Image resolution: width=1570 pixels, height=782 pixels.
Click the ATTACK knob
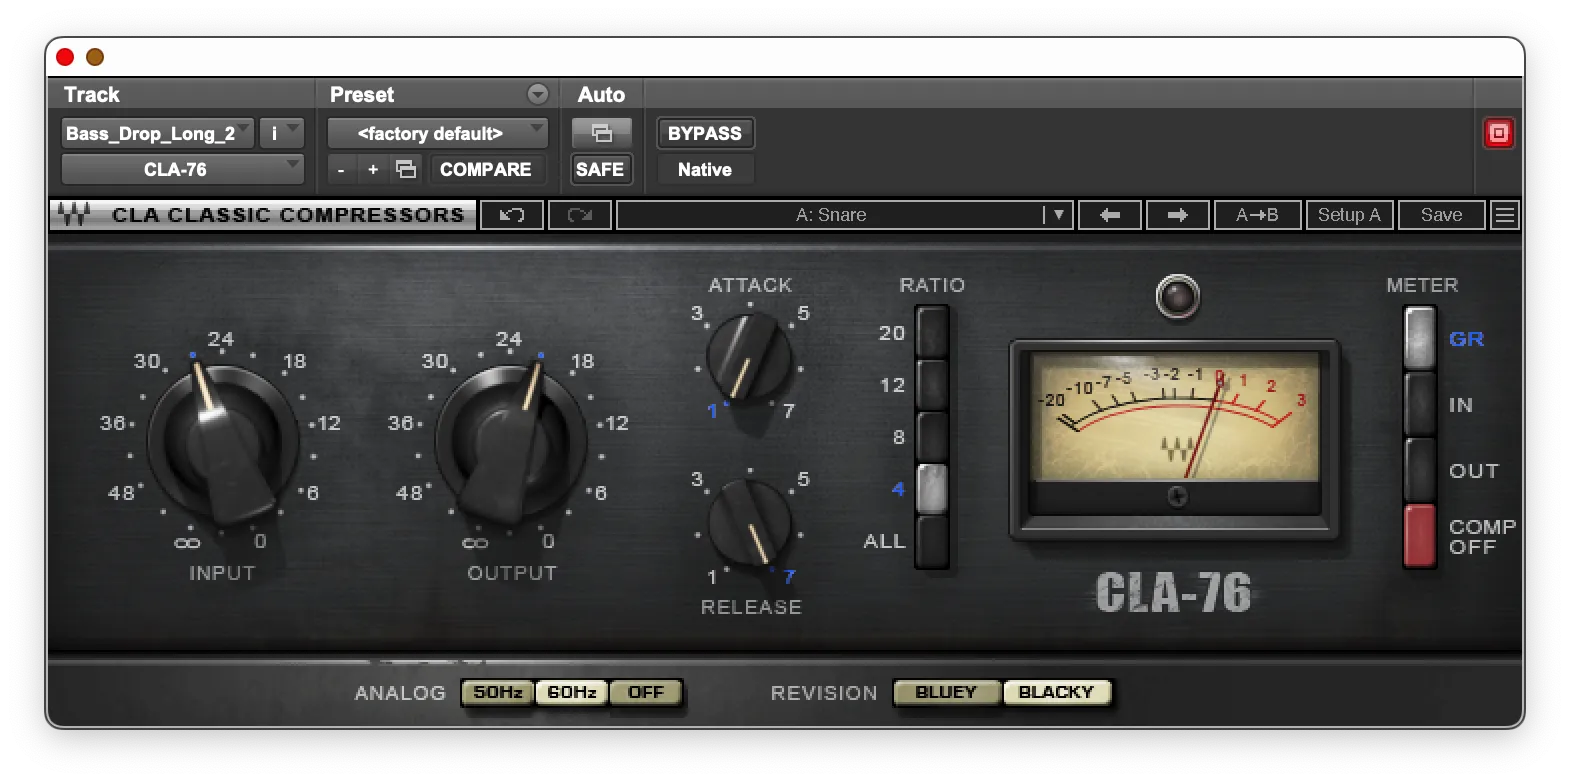click(x=749, y=357)
